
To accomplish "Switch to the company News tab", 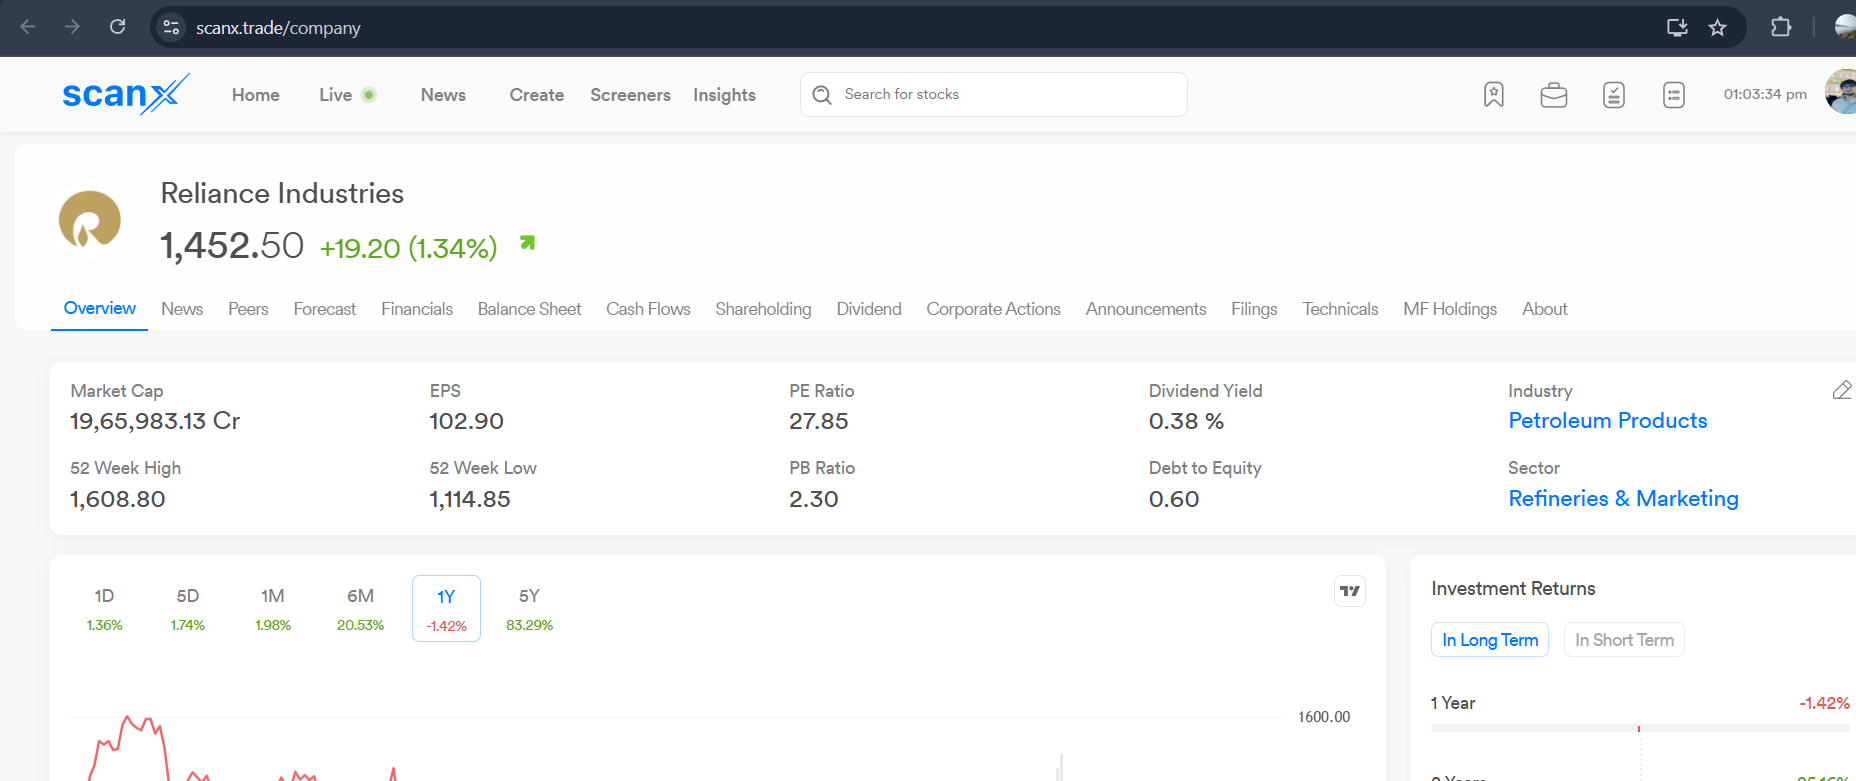I will tap(182, 309).
